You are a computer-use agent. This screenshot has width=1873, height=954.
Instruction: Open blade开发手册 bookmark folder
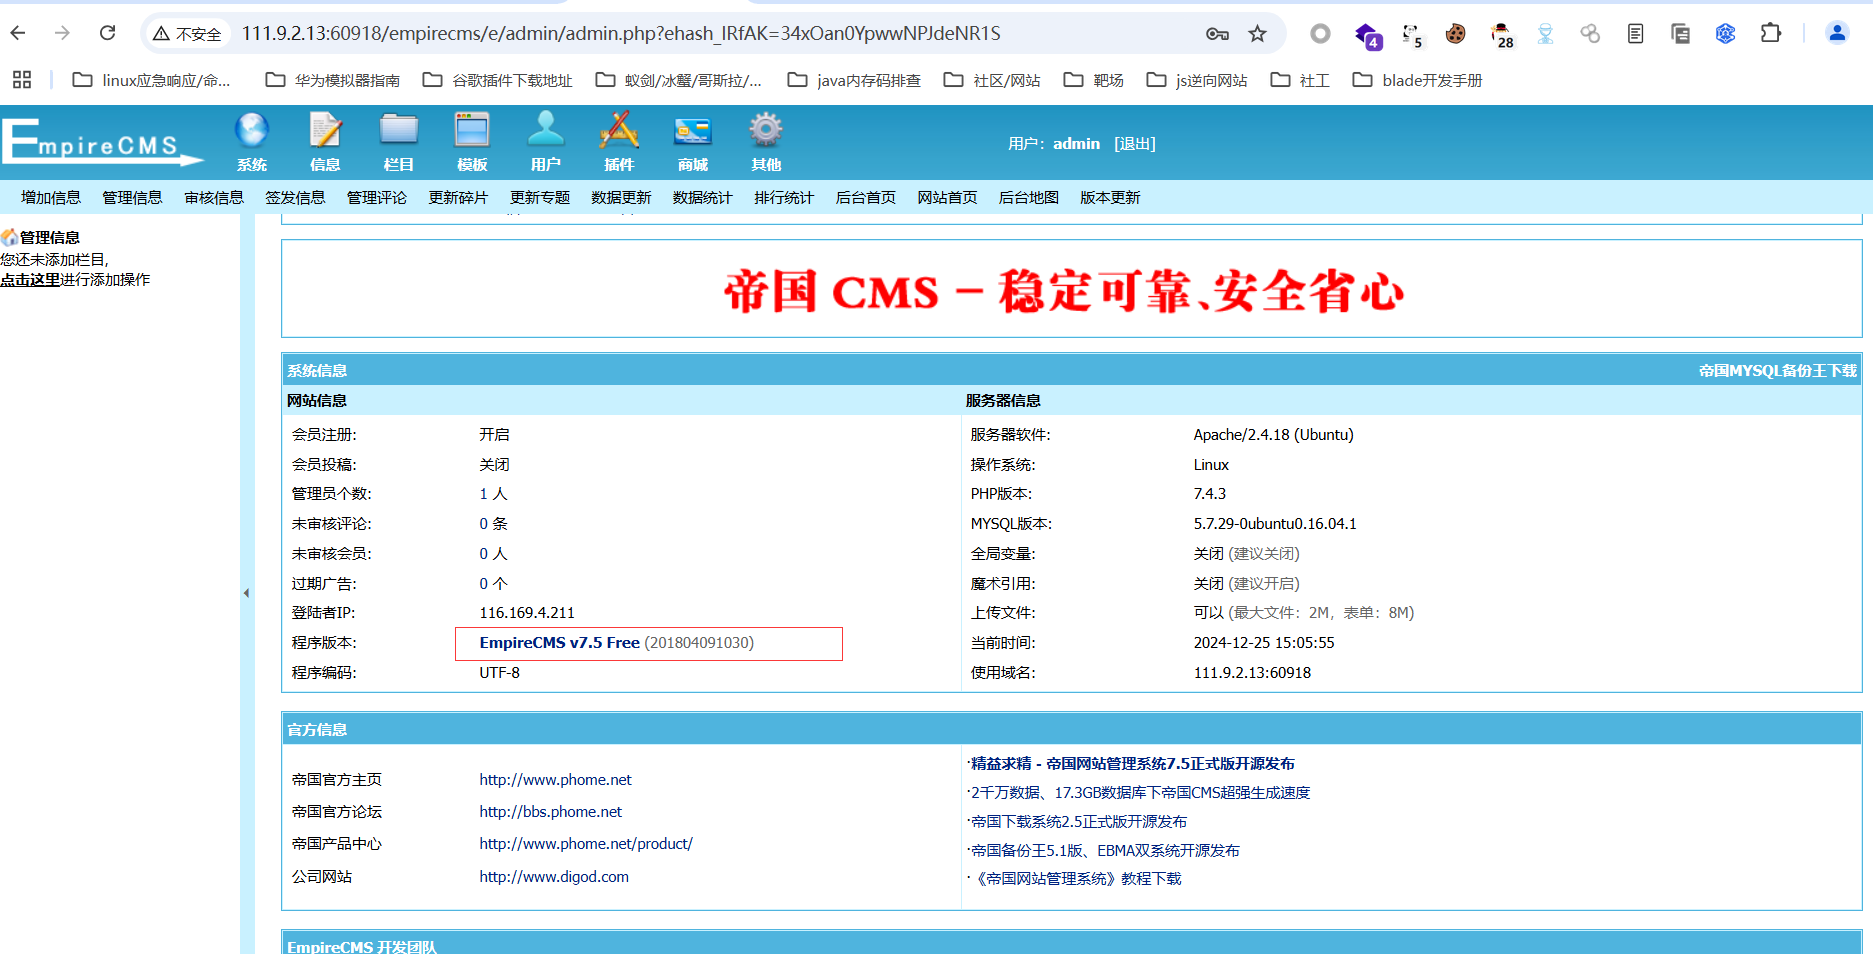(x=1418, y=80)
